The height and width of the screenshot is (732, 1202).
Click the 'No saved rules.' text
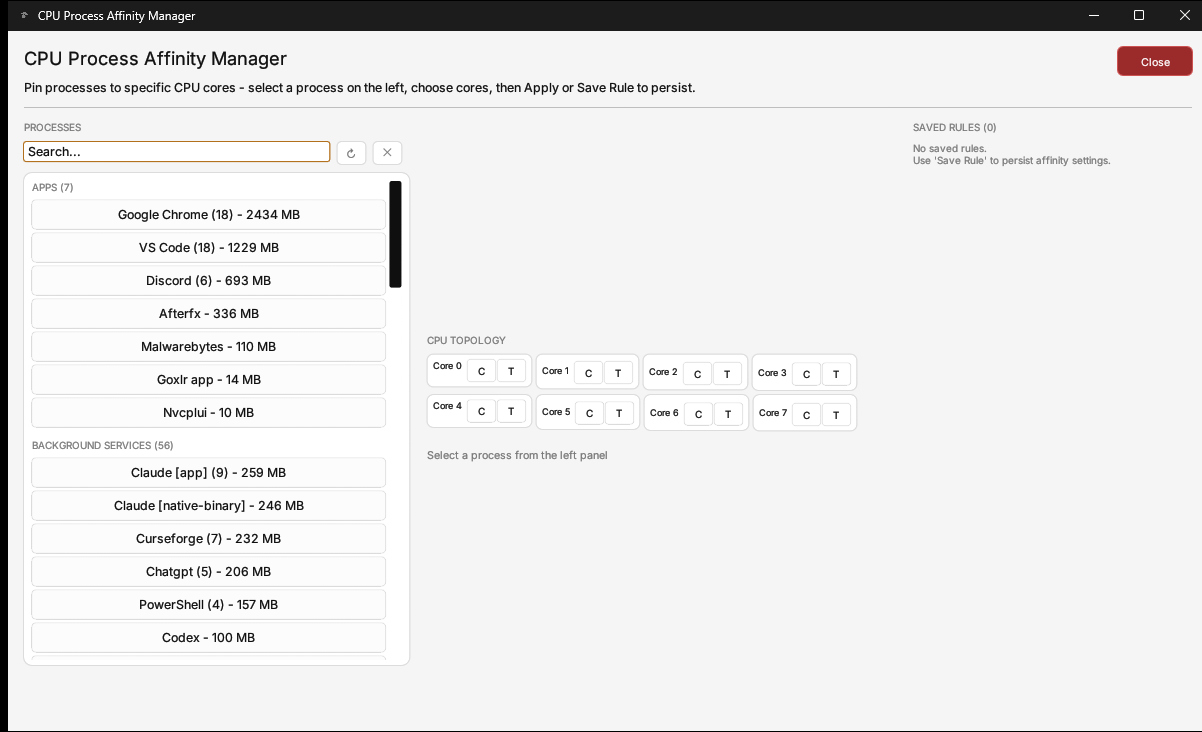(x=949, y=148)
